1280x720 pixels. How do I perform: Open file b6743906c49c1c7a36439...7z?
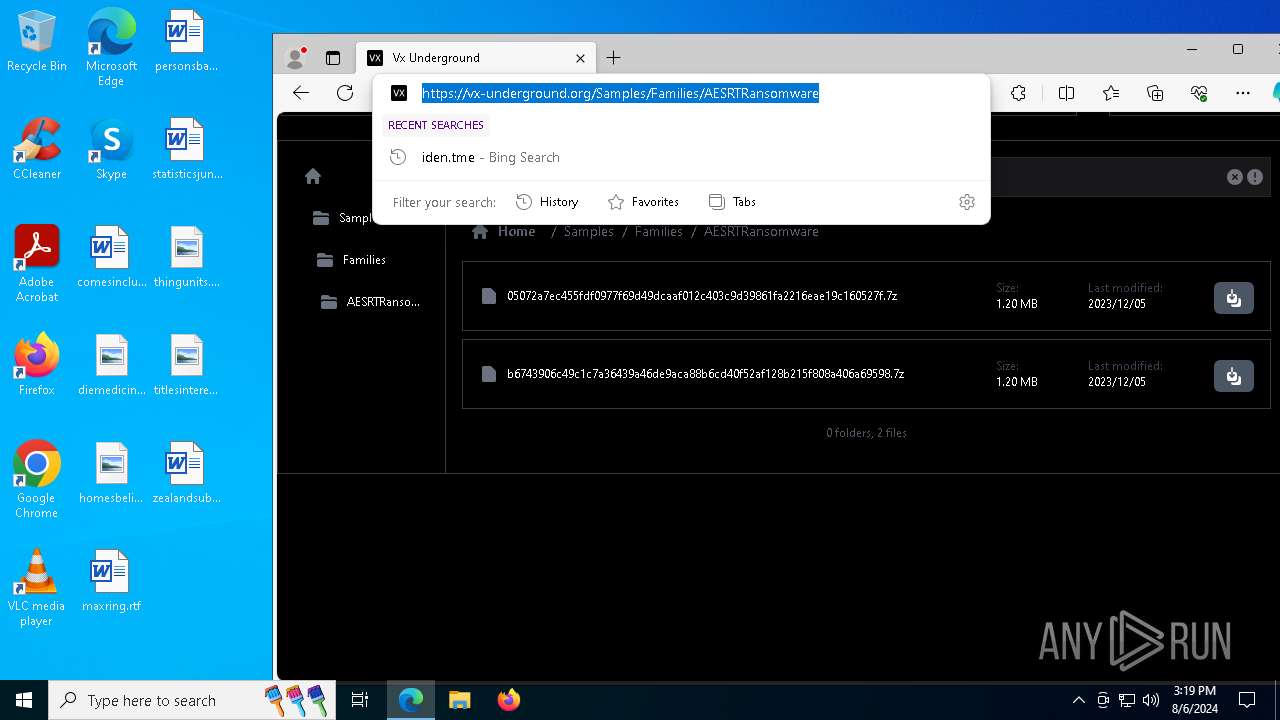click(705, 374)
